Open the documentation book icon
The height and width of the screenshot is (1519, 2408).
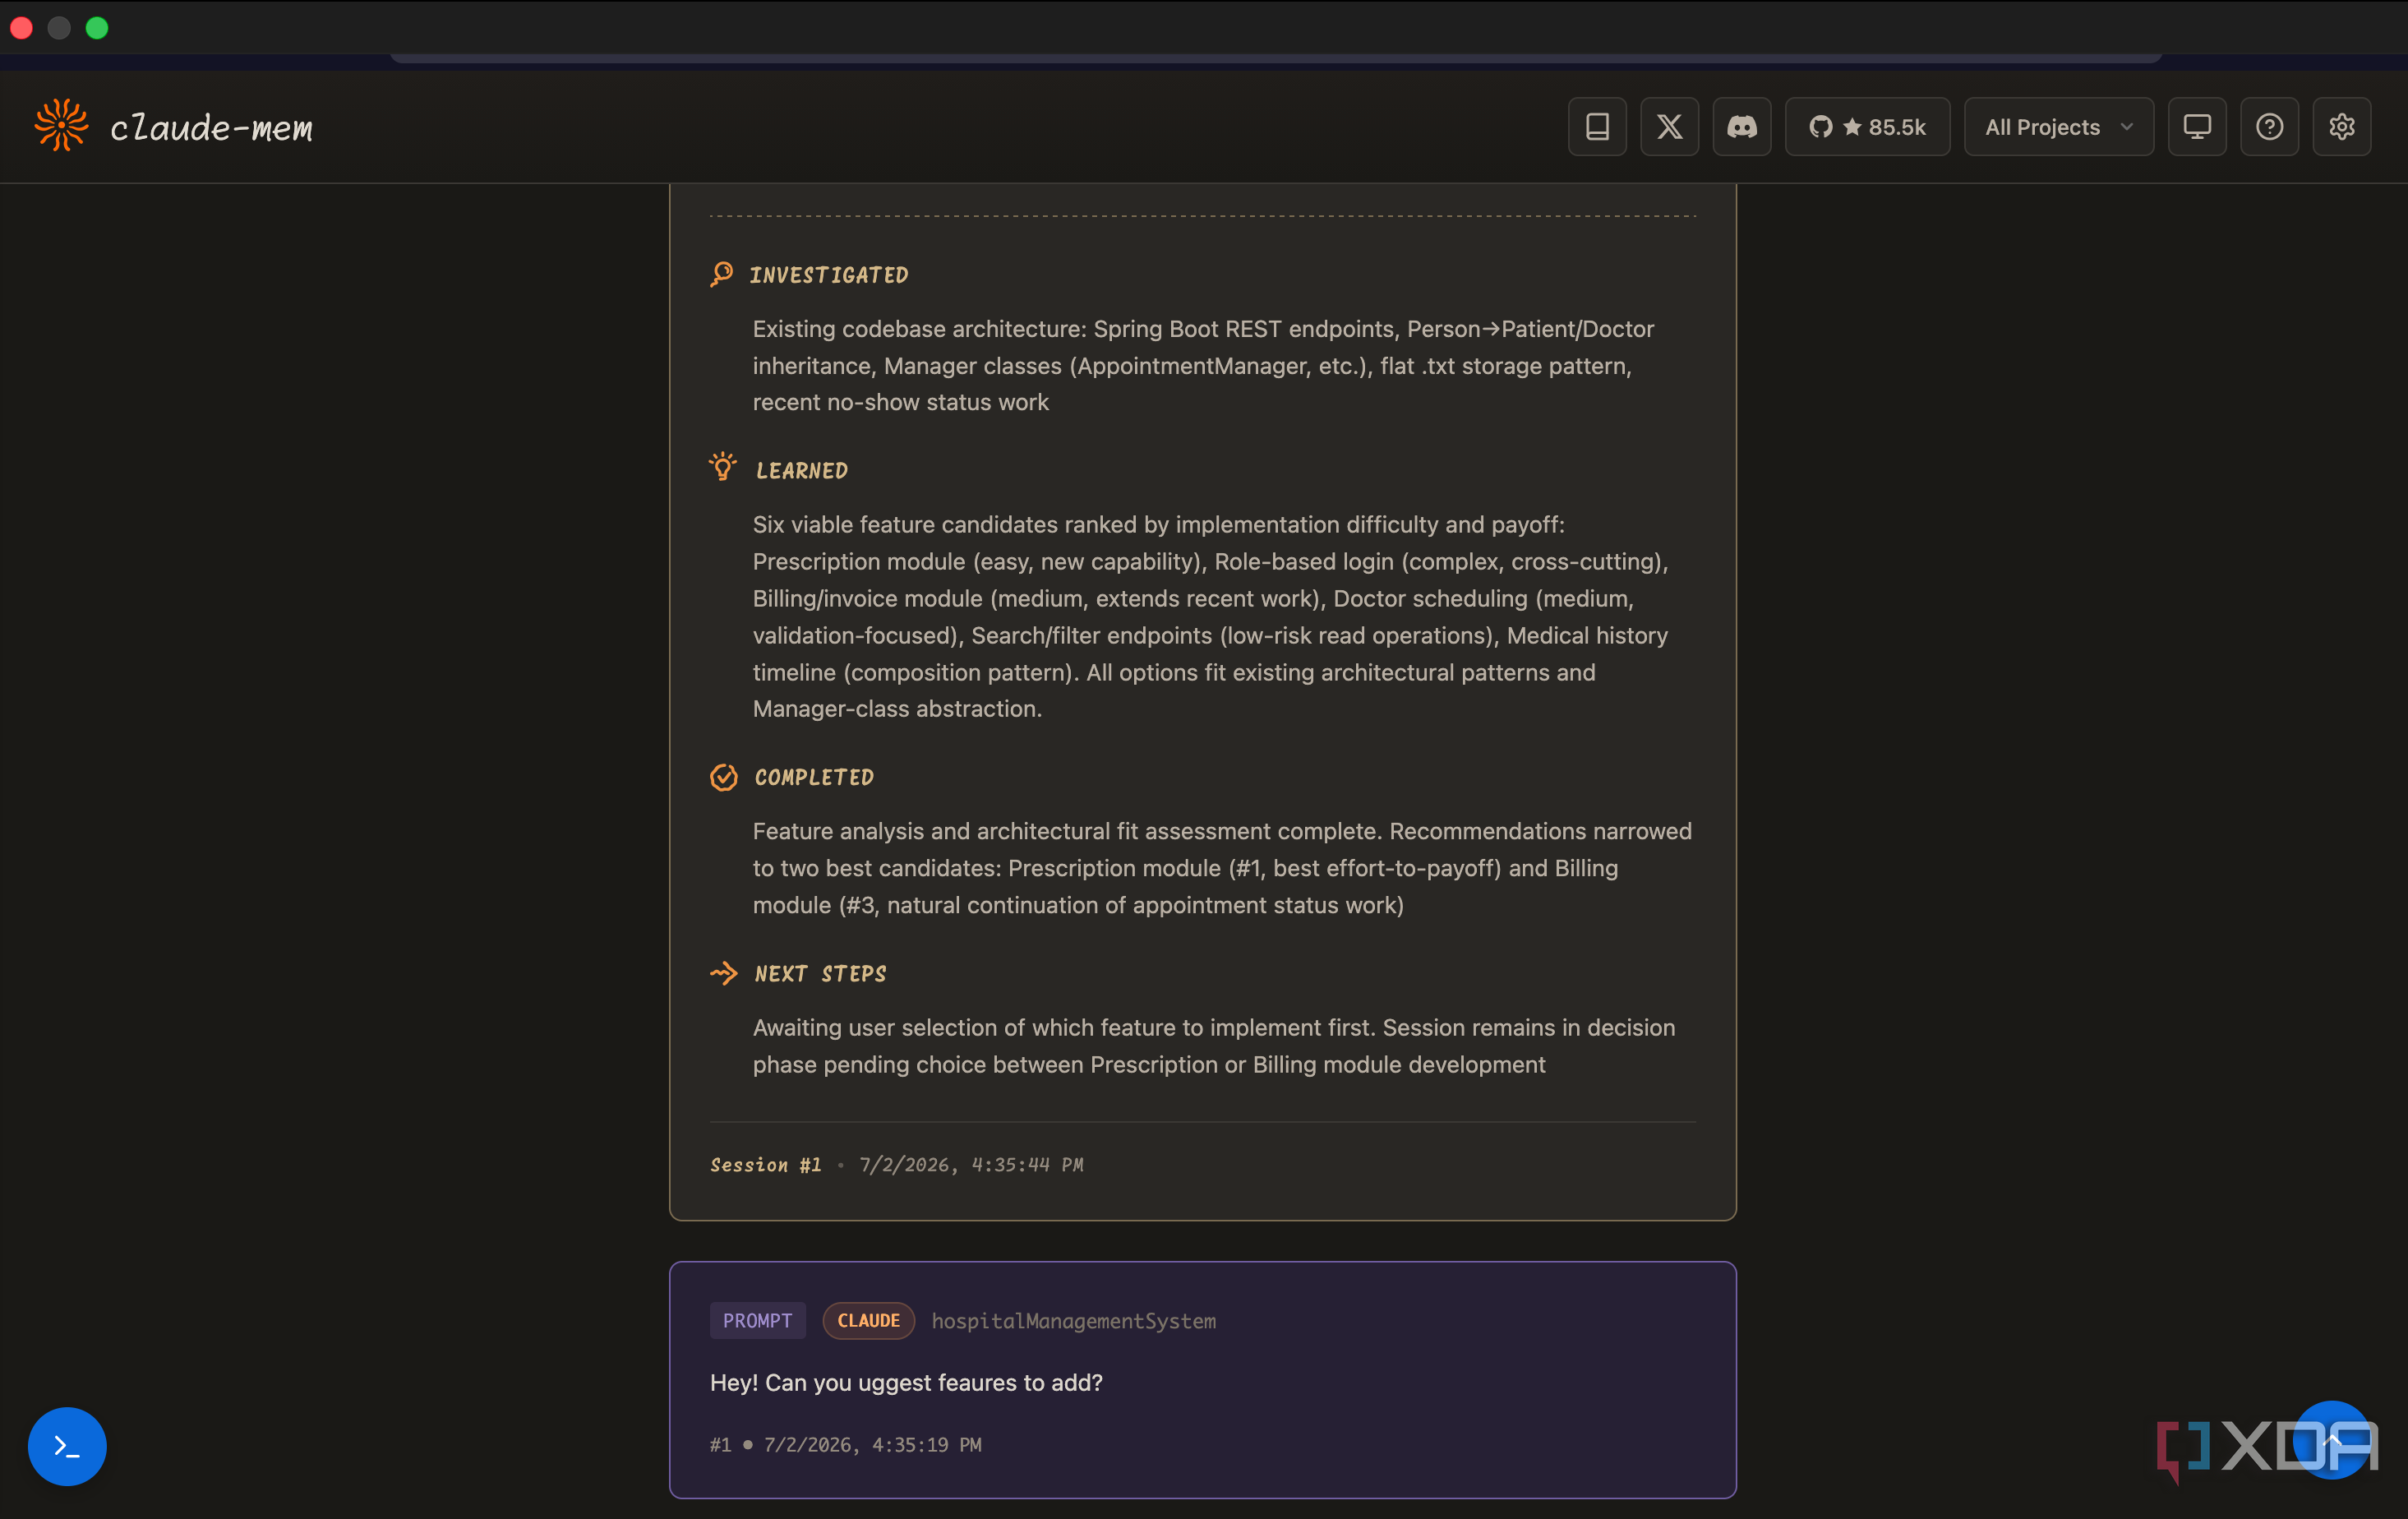tap(1597, 127)
